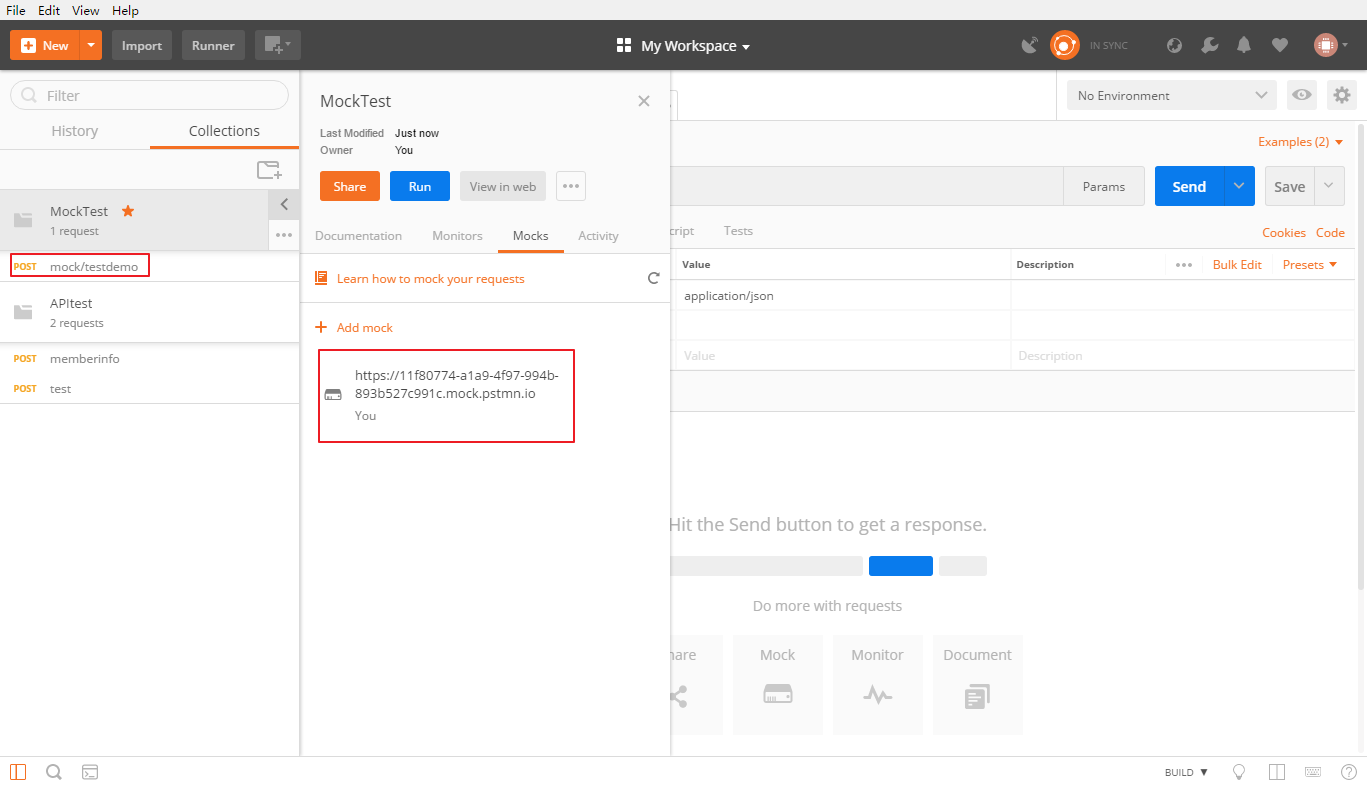Select the mock.pstmn.io mock server entry
1367x787 pixels.
coord(446,395)
